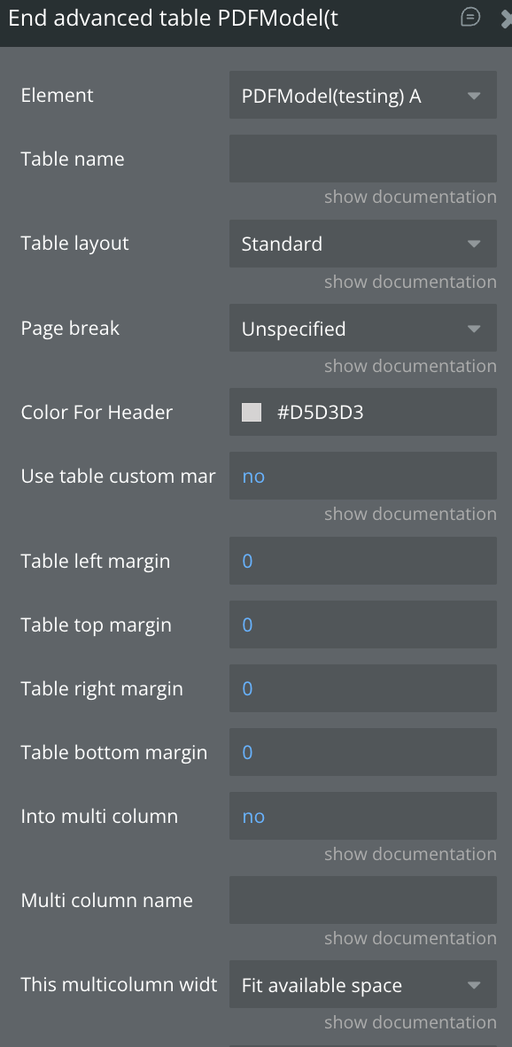The width and height of the screenshot is (512, 1047).
Task: Click the Table bottom margin value field
Action: pyautogui.click(x=363, y=752)
